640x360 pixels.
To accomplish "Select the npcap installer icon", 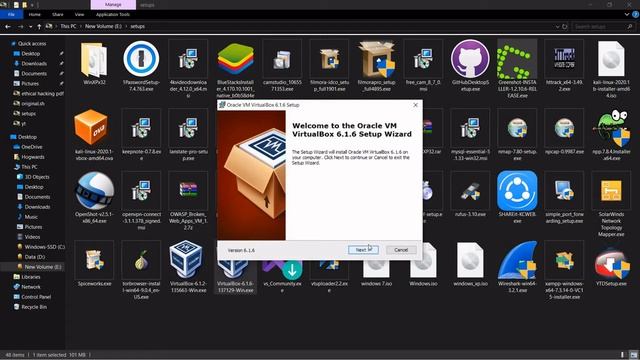I will tap(564, 128).
